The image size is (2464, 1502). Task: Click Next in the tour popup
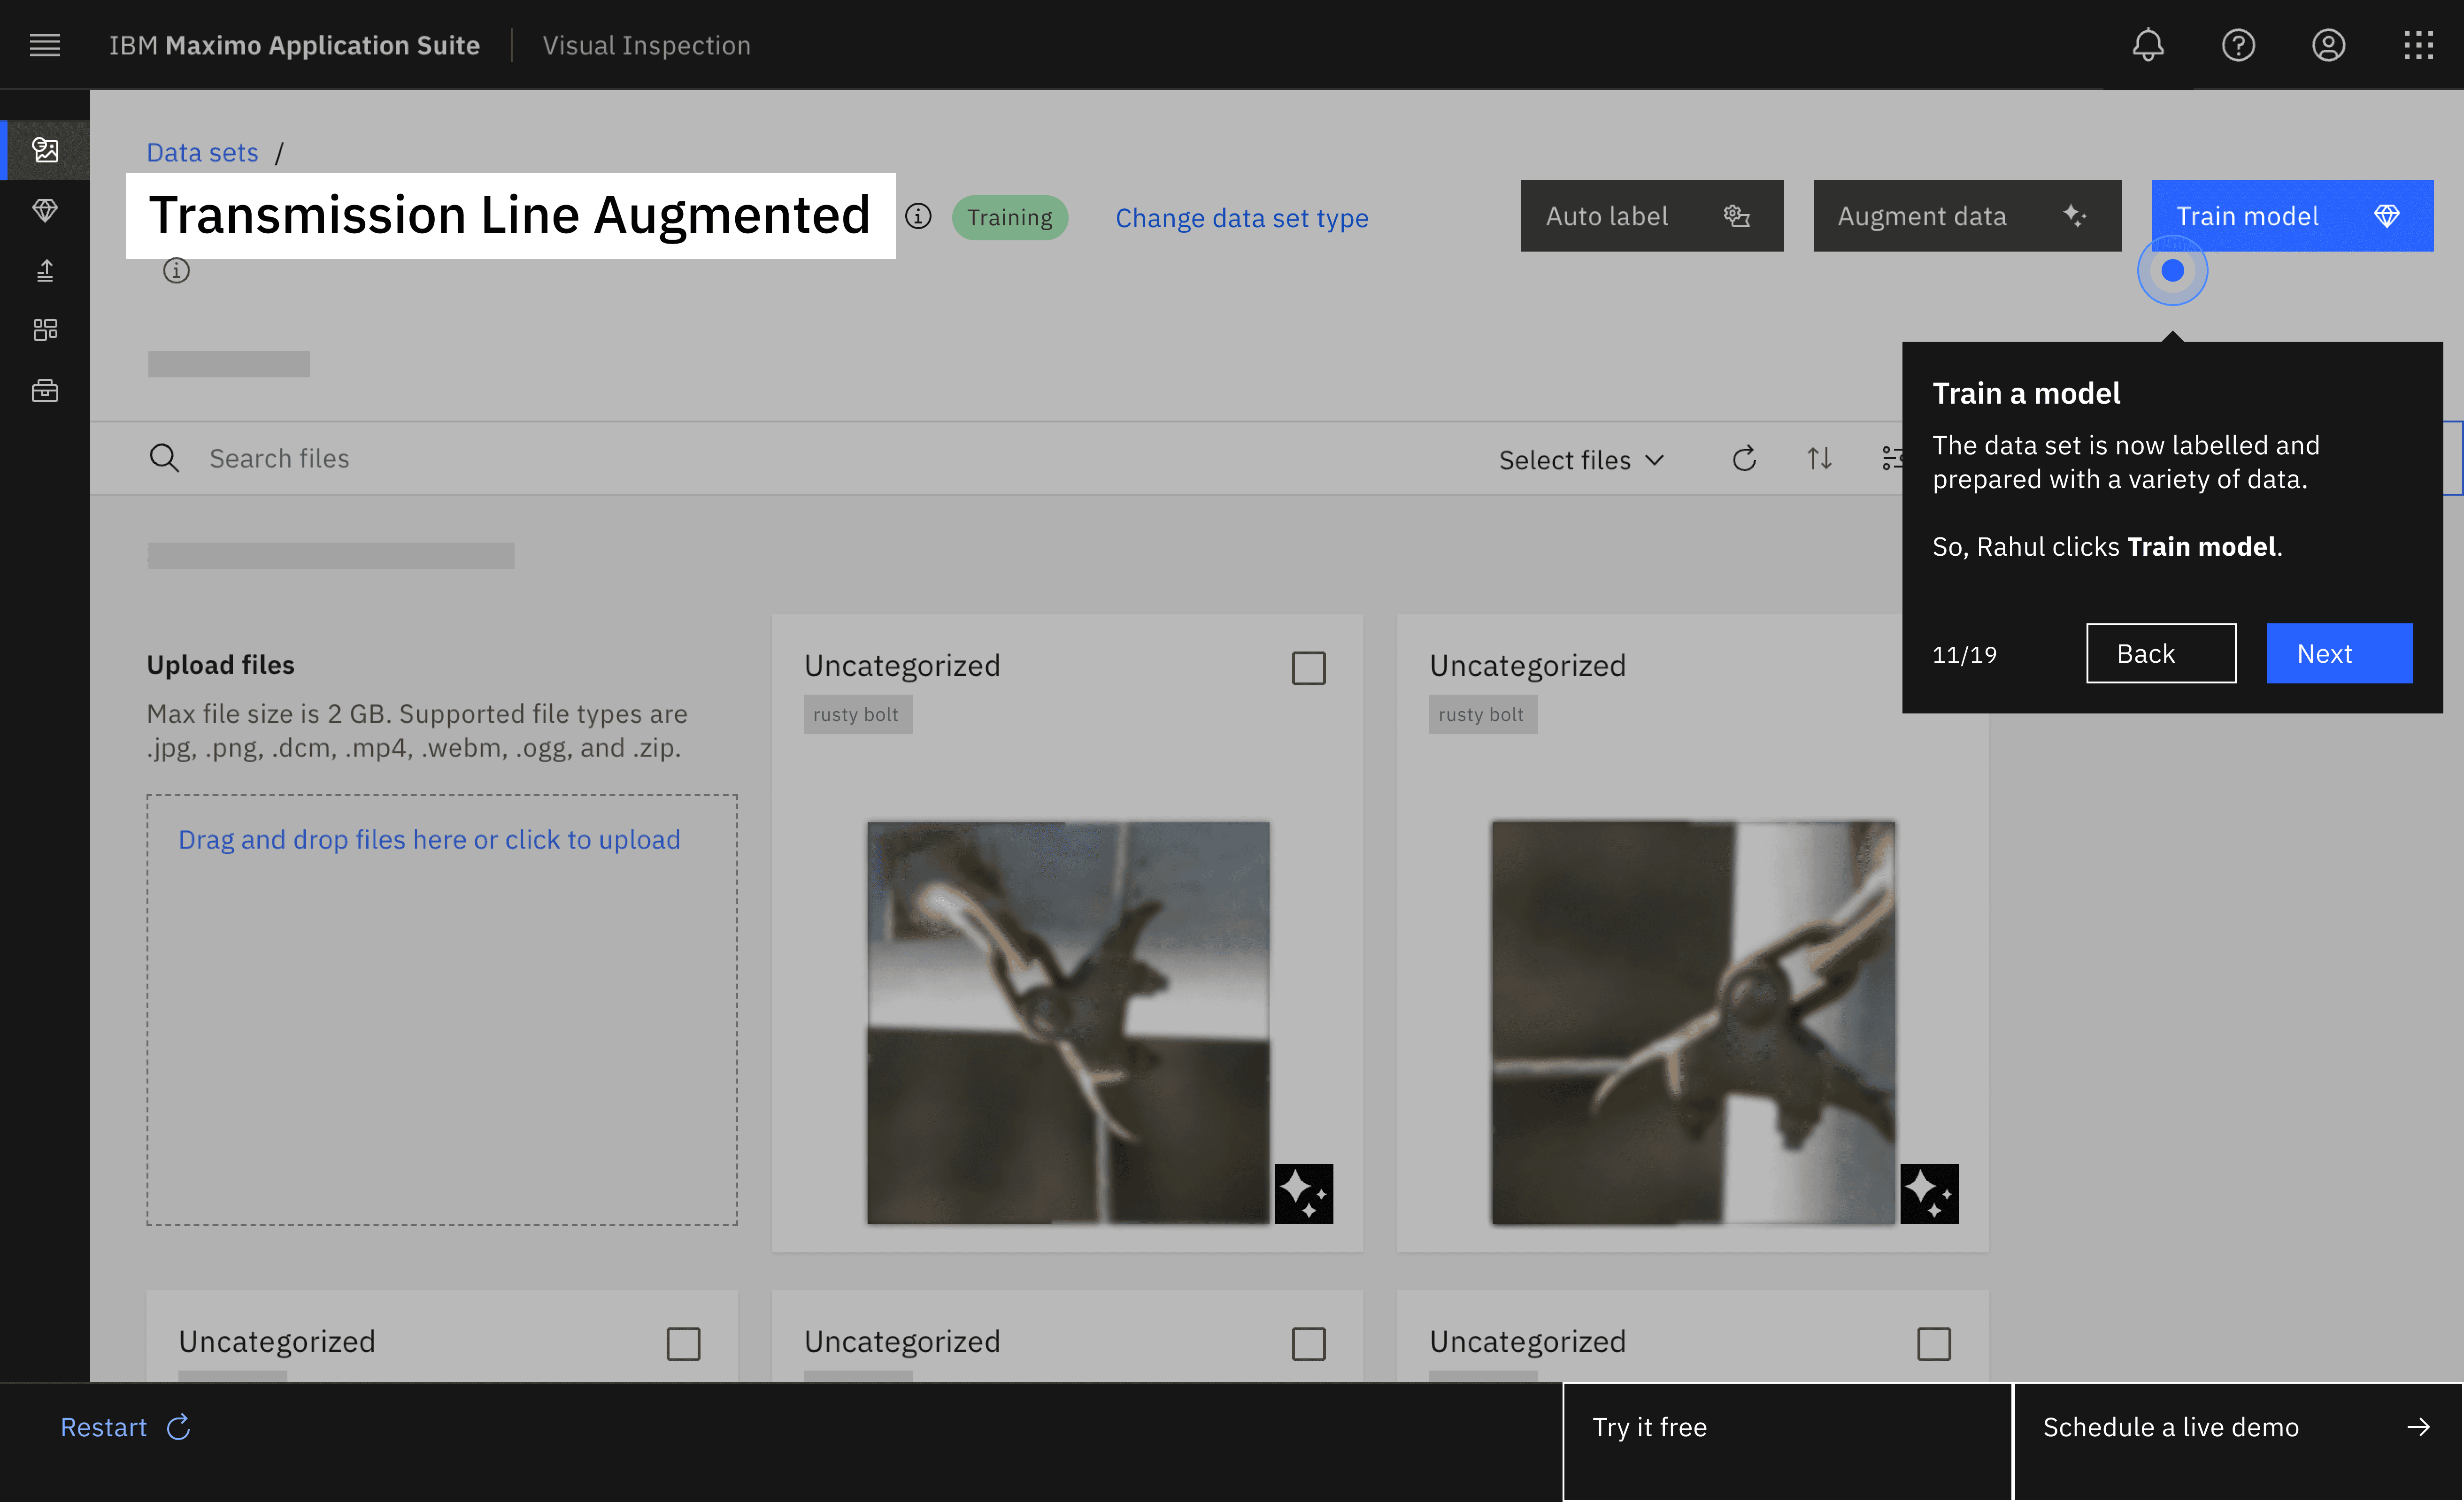[x=2338, y=654]
